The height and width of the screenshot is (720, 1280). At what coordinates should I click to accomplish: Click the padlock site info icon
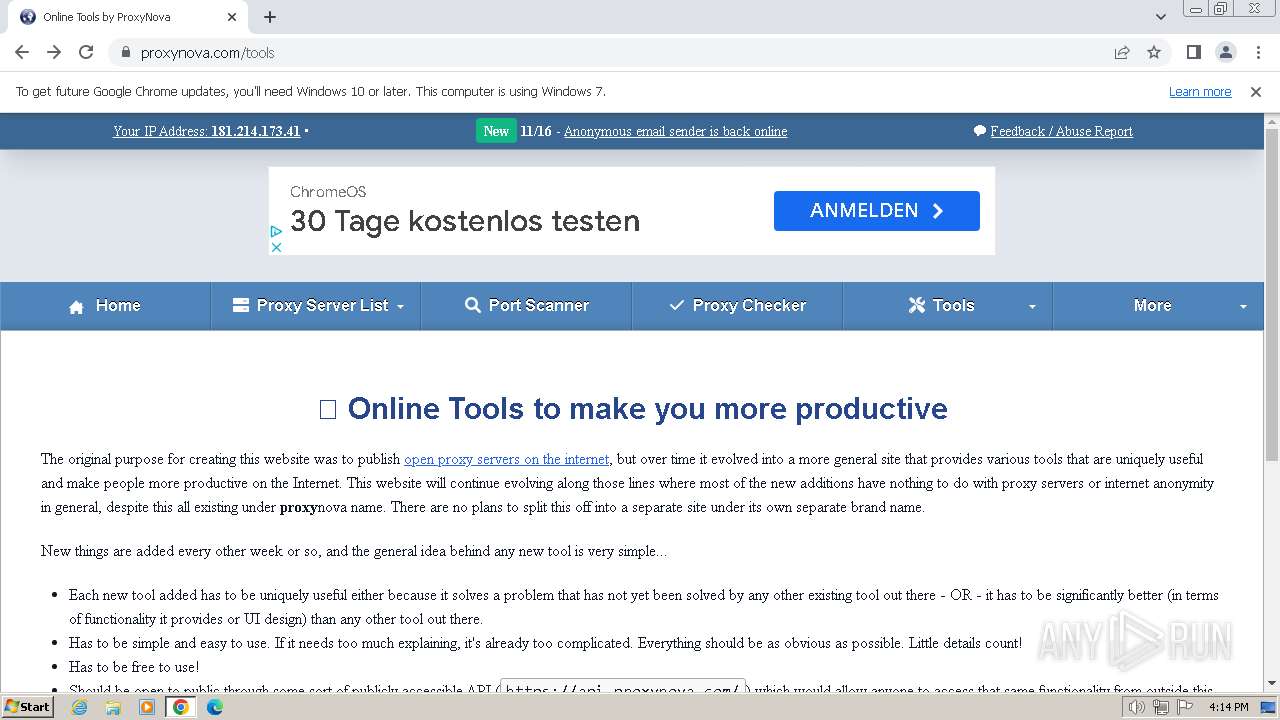[126, 52]
